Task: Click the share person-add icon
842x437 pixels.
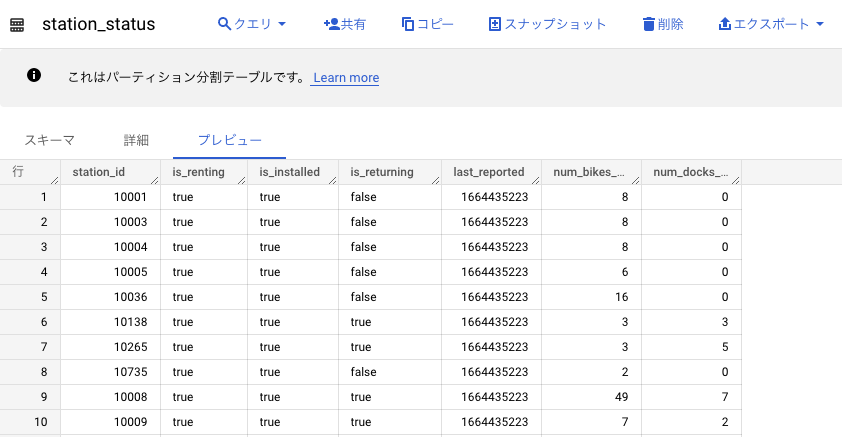Action: 331,24
